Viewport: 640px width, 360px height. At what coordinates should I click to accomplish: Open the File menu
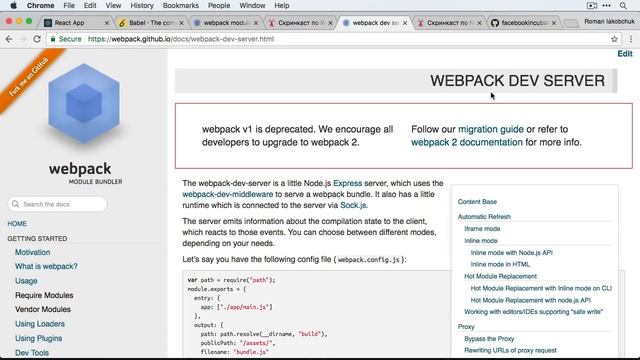pos(69,5)
